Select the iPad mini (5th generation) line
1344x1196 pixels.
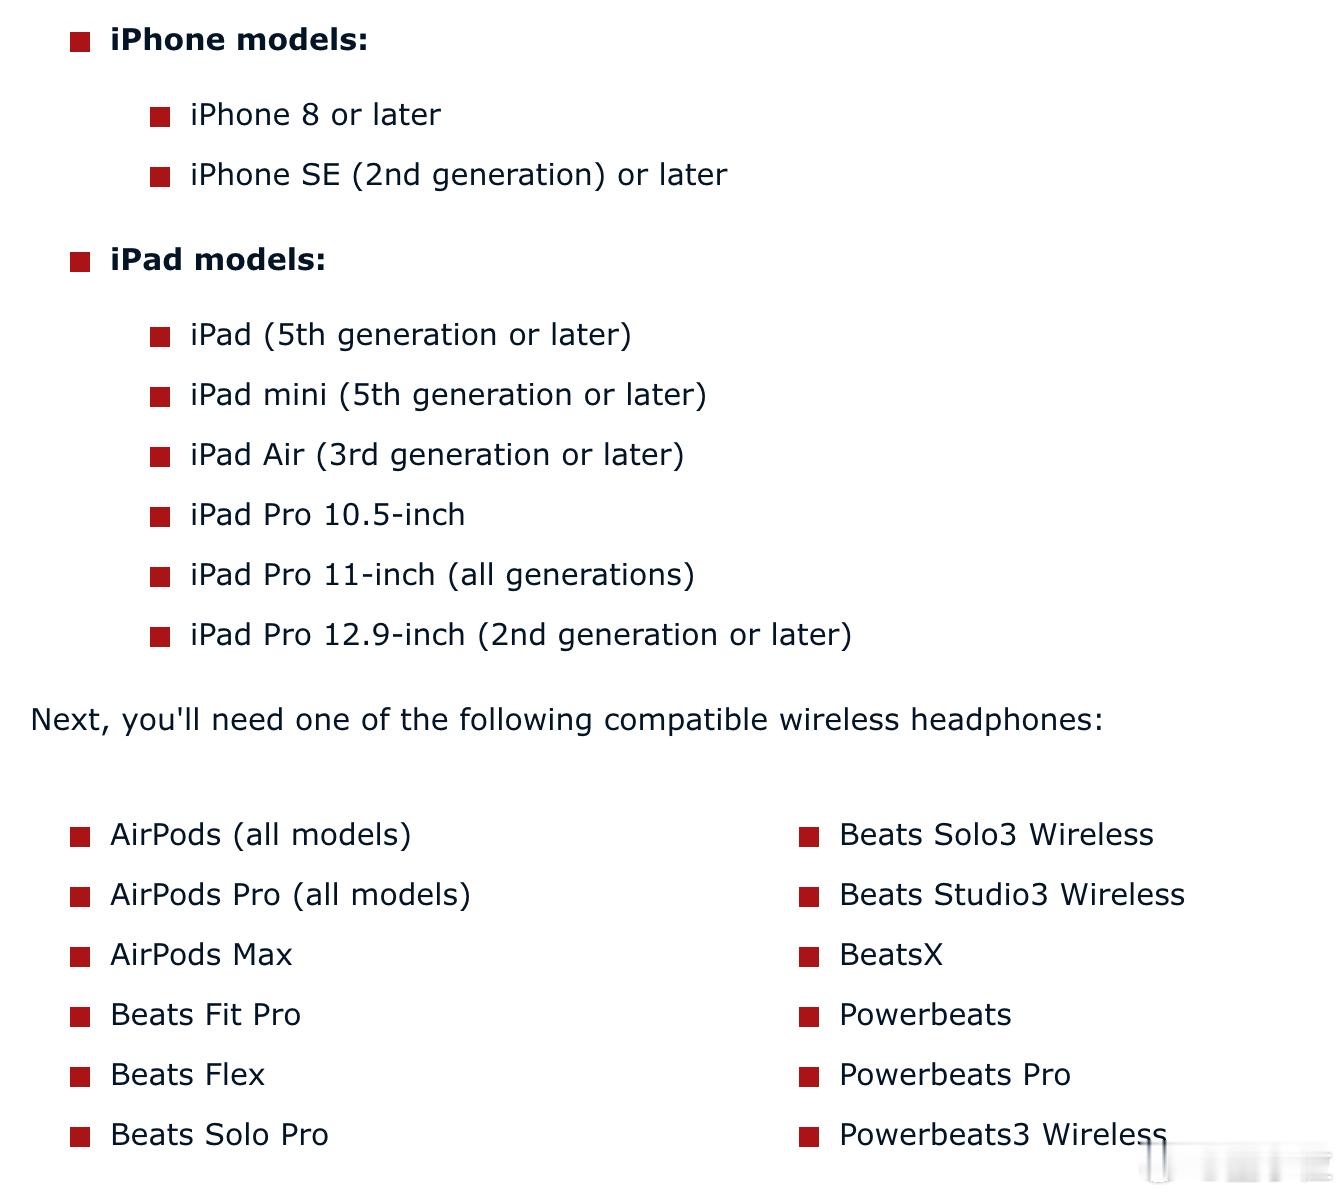449,395
